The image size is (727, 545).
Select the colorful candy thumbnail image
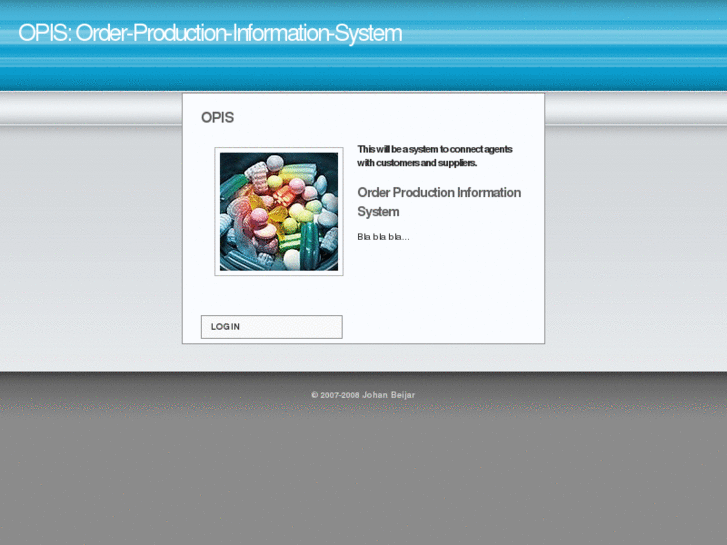tap(279, 212)
